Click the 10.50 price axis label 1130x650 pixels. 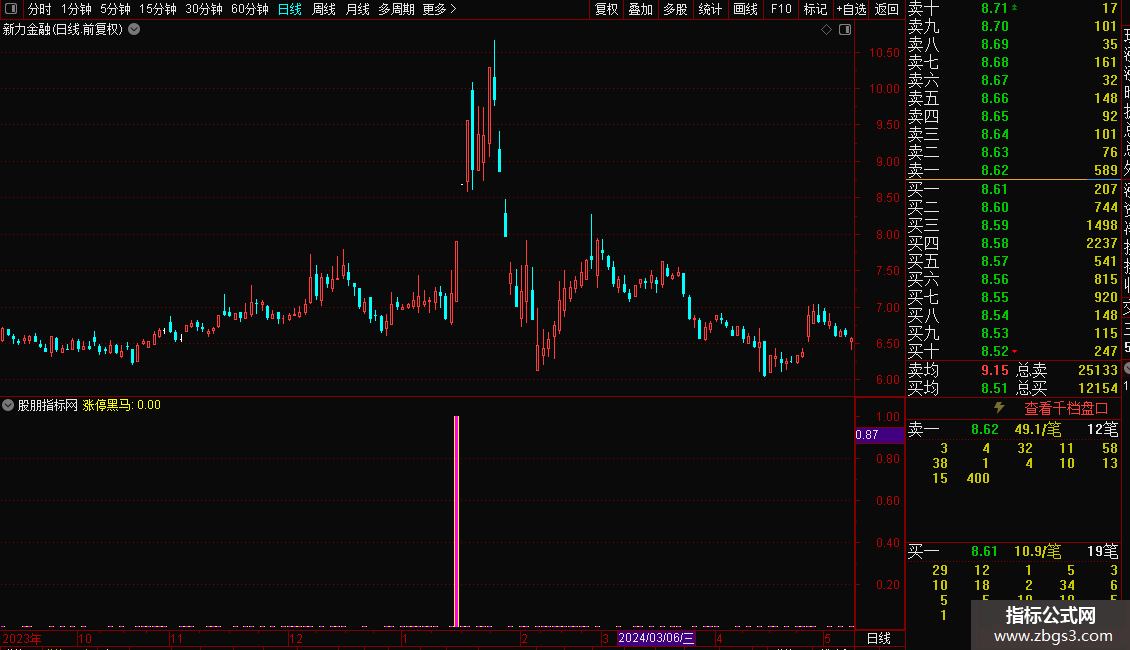pos(884,53)
